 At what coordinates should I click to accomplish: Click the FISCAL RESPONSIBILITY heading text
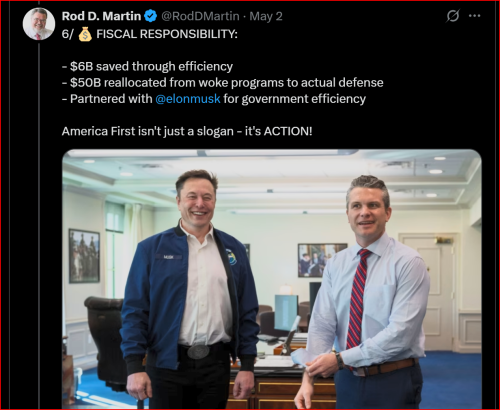(x=167, y=34)
